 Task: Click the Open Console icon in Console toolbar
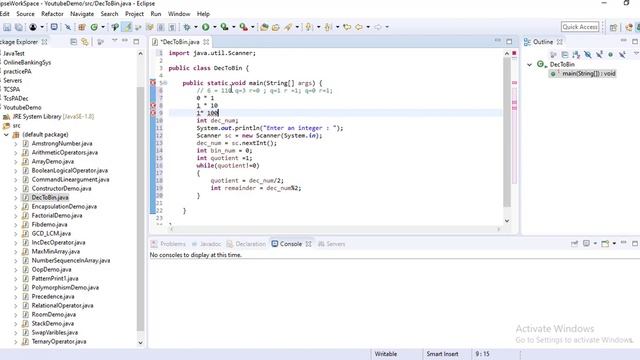605,244
